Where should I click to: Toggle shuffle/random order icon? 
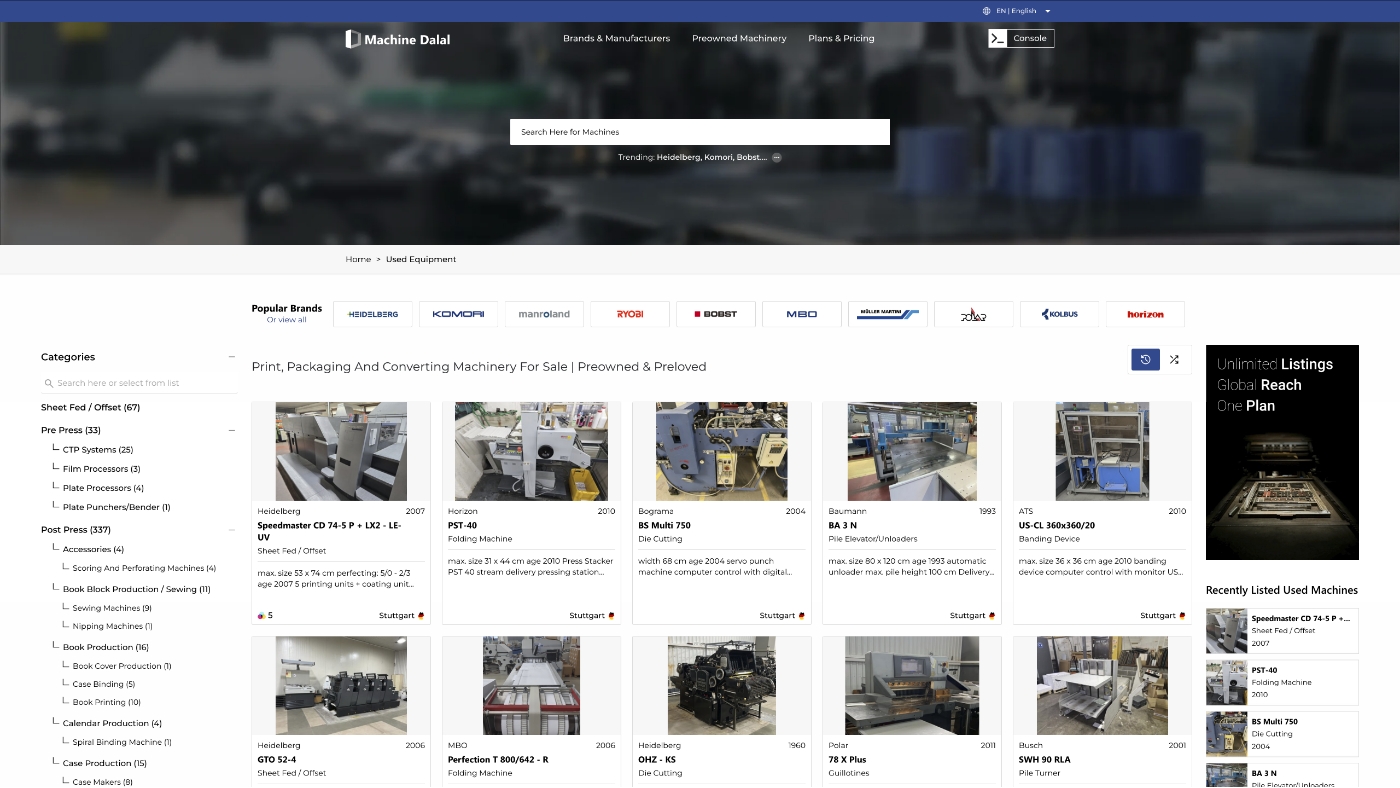[1174, 359]
